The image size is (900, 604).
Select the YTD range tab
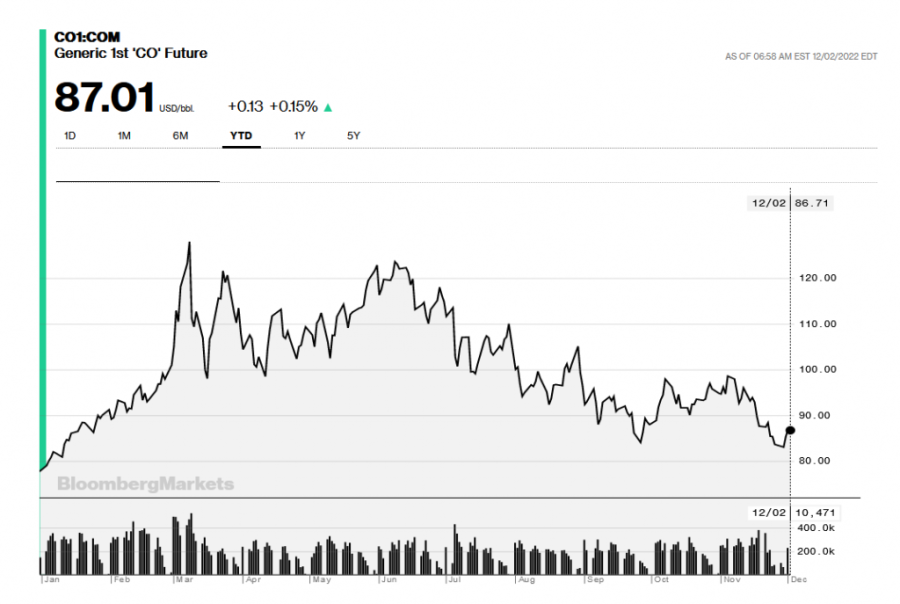[241, 136]
